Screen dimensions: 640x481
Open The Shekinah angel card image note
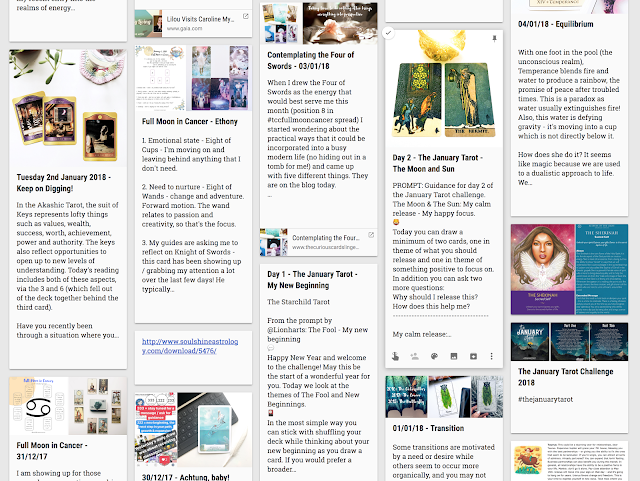[x=569, y=269]
